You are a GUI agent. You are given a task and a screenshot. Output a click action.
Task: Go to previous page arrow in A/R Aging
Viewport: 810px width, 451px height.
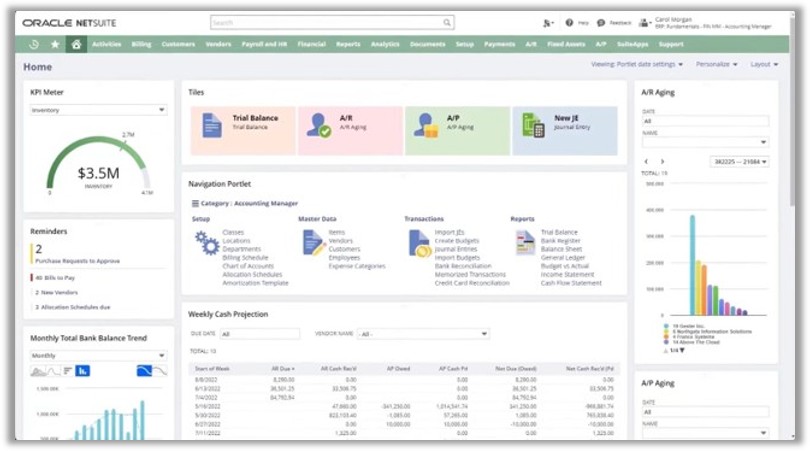tap(646, 162)
